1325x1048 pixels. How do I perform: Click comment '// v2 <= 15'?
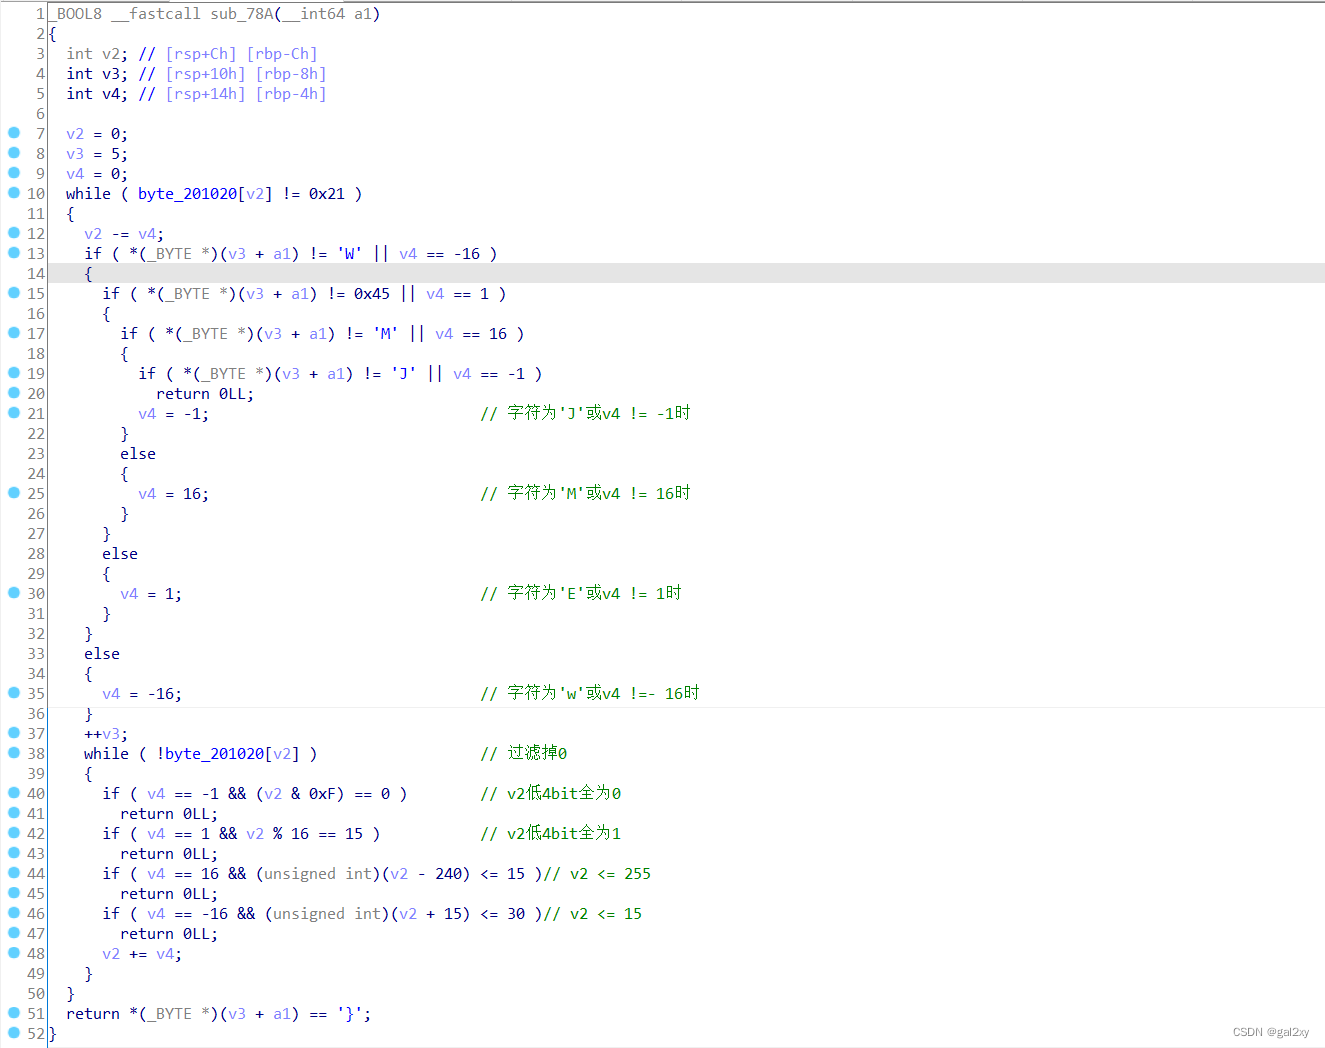point(593,914)
